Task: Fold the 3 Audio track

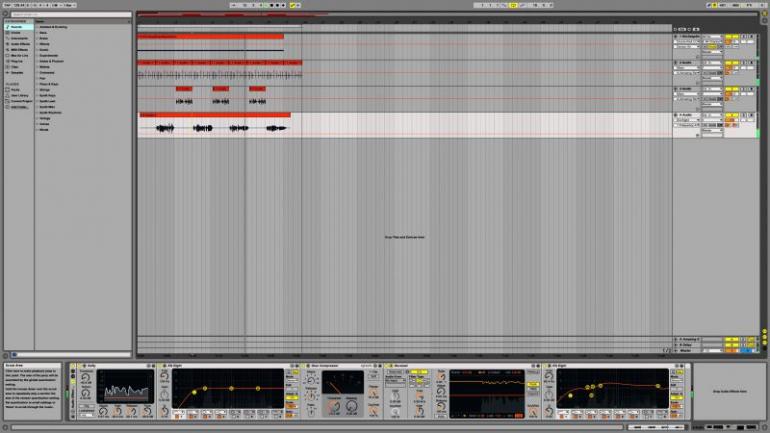Action: tap(675, 89)
